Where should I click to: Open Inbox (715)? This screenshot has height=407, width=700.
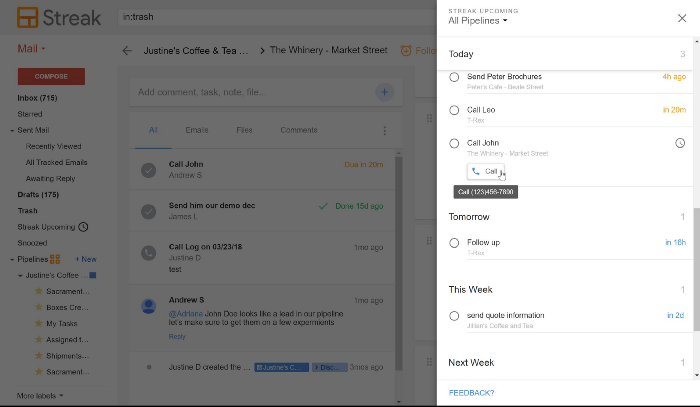[x=37, y=98]
